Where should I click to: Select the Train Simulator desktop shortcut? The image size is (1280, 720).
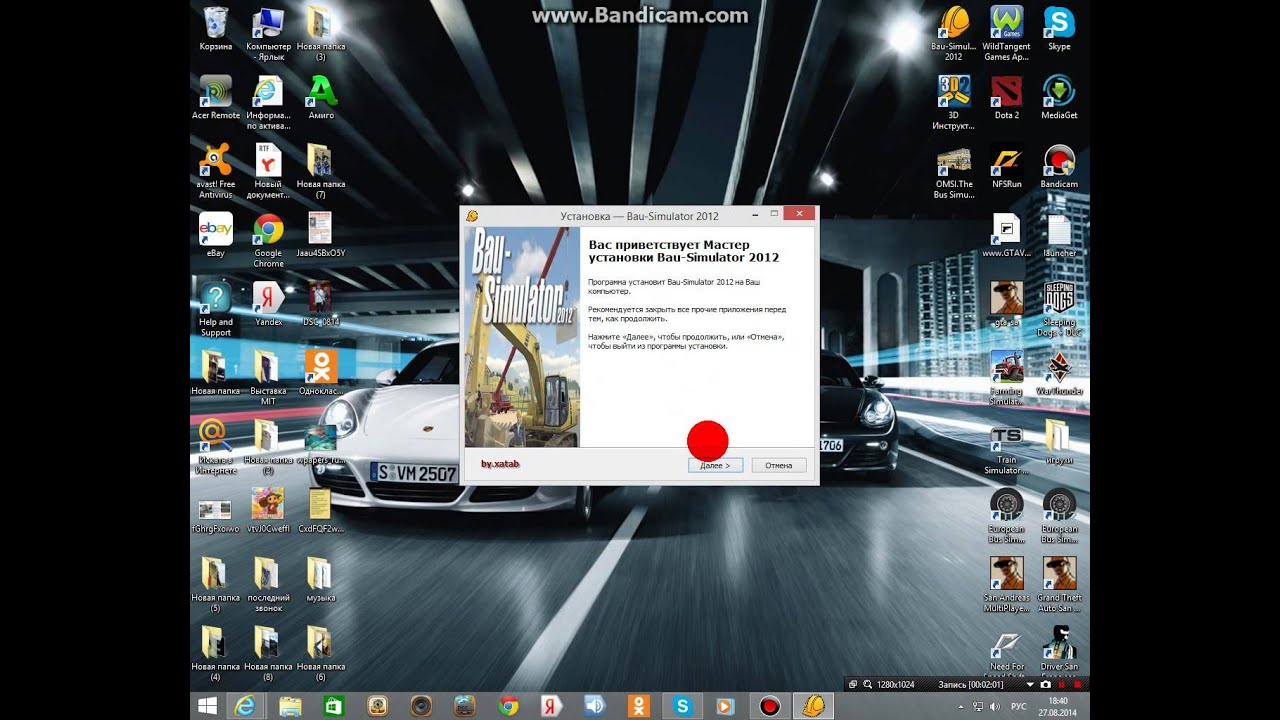coord(1006,447)
